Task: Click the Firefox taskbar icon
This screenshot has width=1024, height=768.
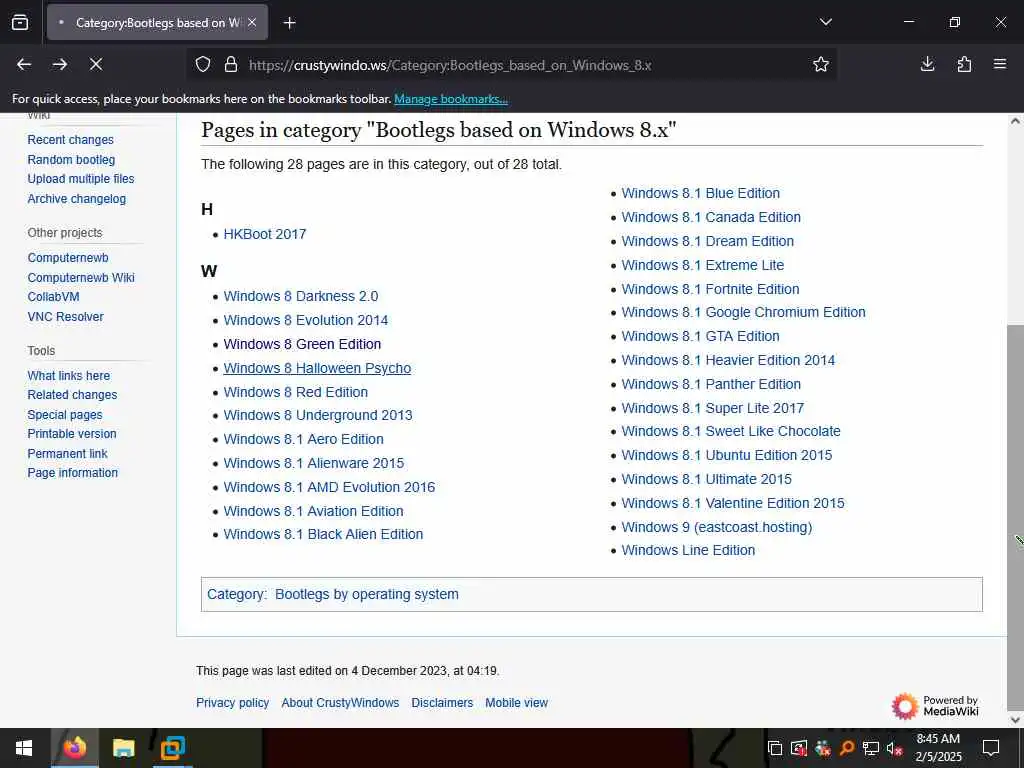Action: (74, 748)
